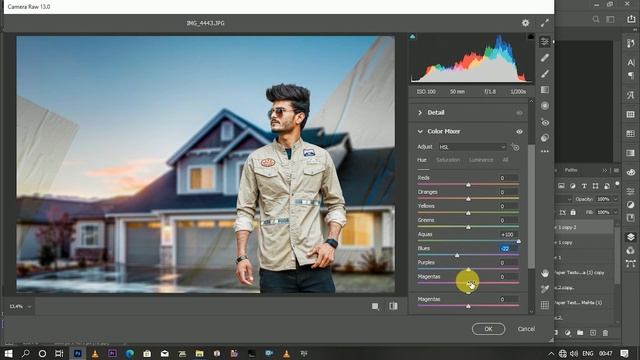Open the three-dot more settings menu

[x=544, y=151]
